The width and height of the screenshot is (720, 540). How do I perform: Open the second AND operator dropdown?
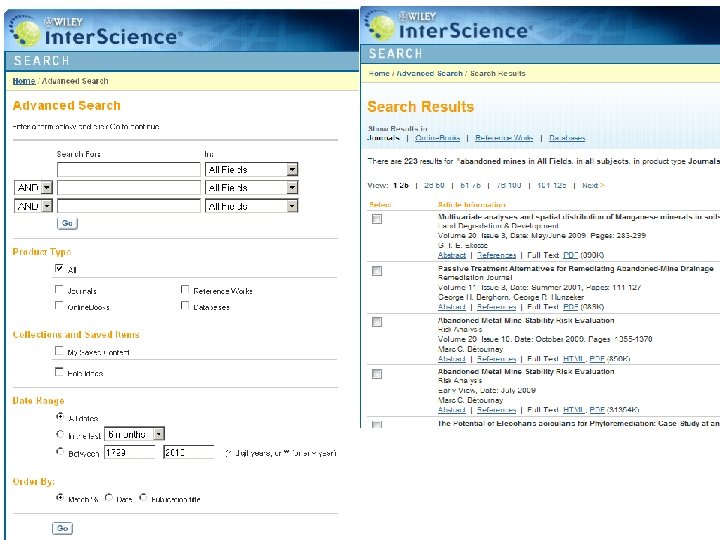(33, 206)
